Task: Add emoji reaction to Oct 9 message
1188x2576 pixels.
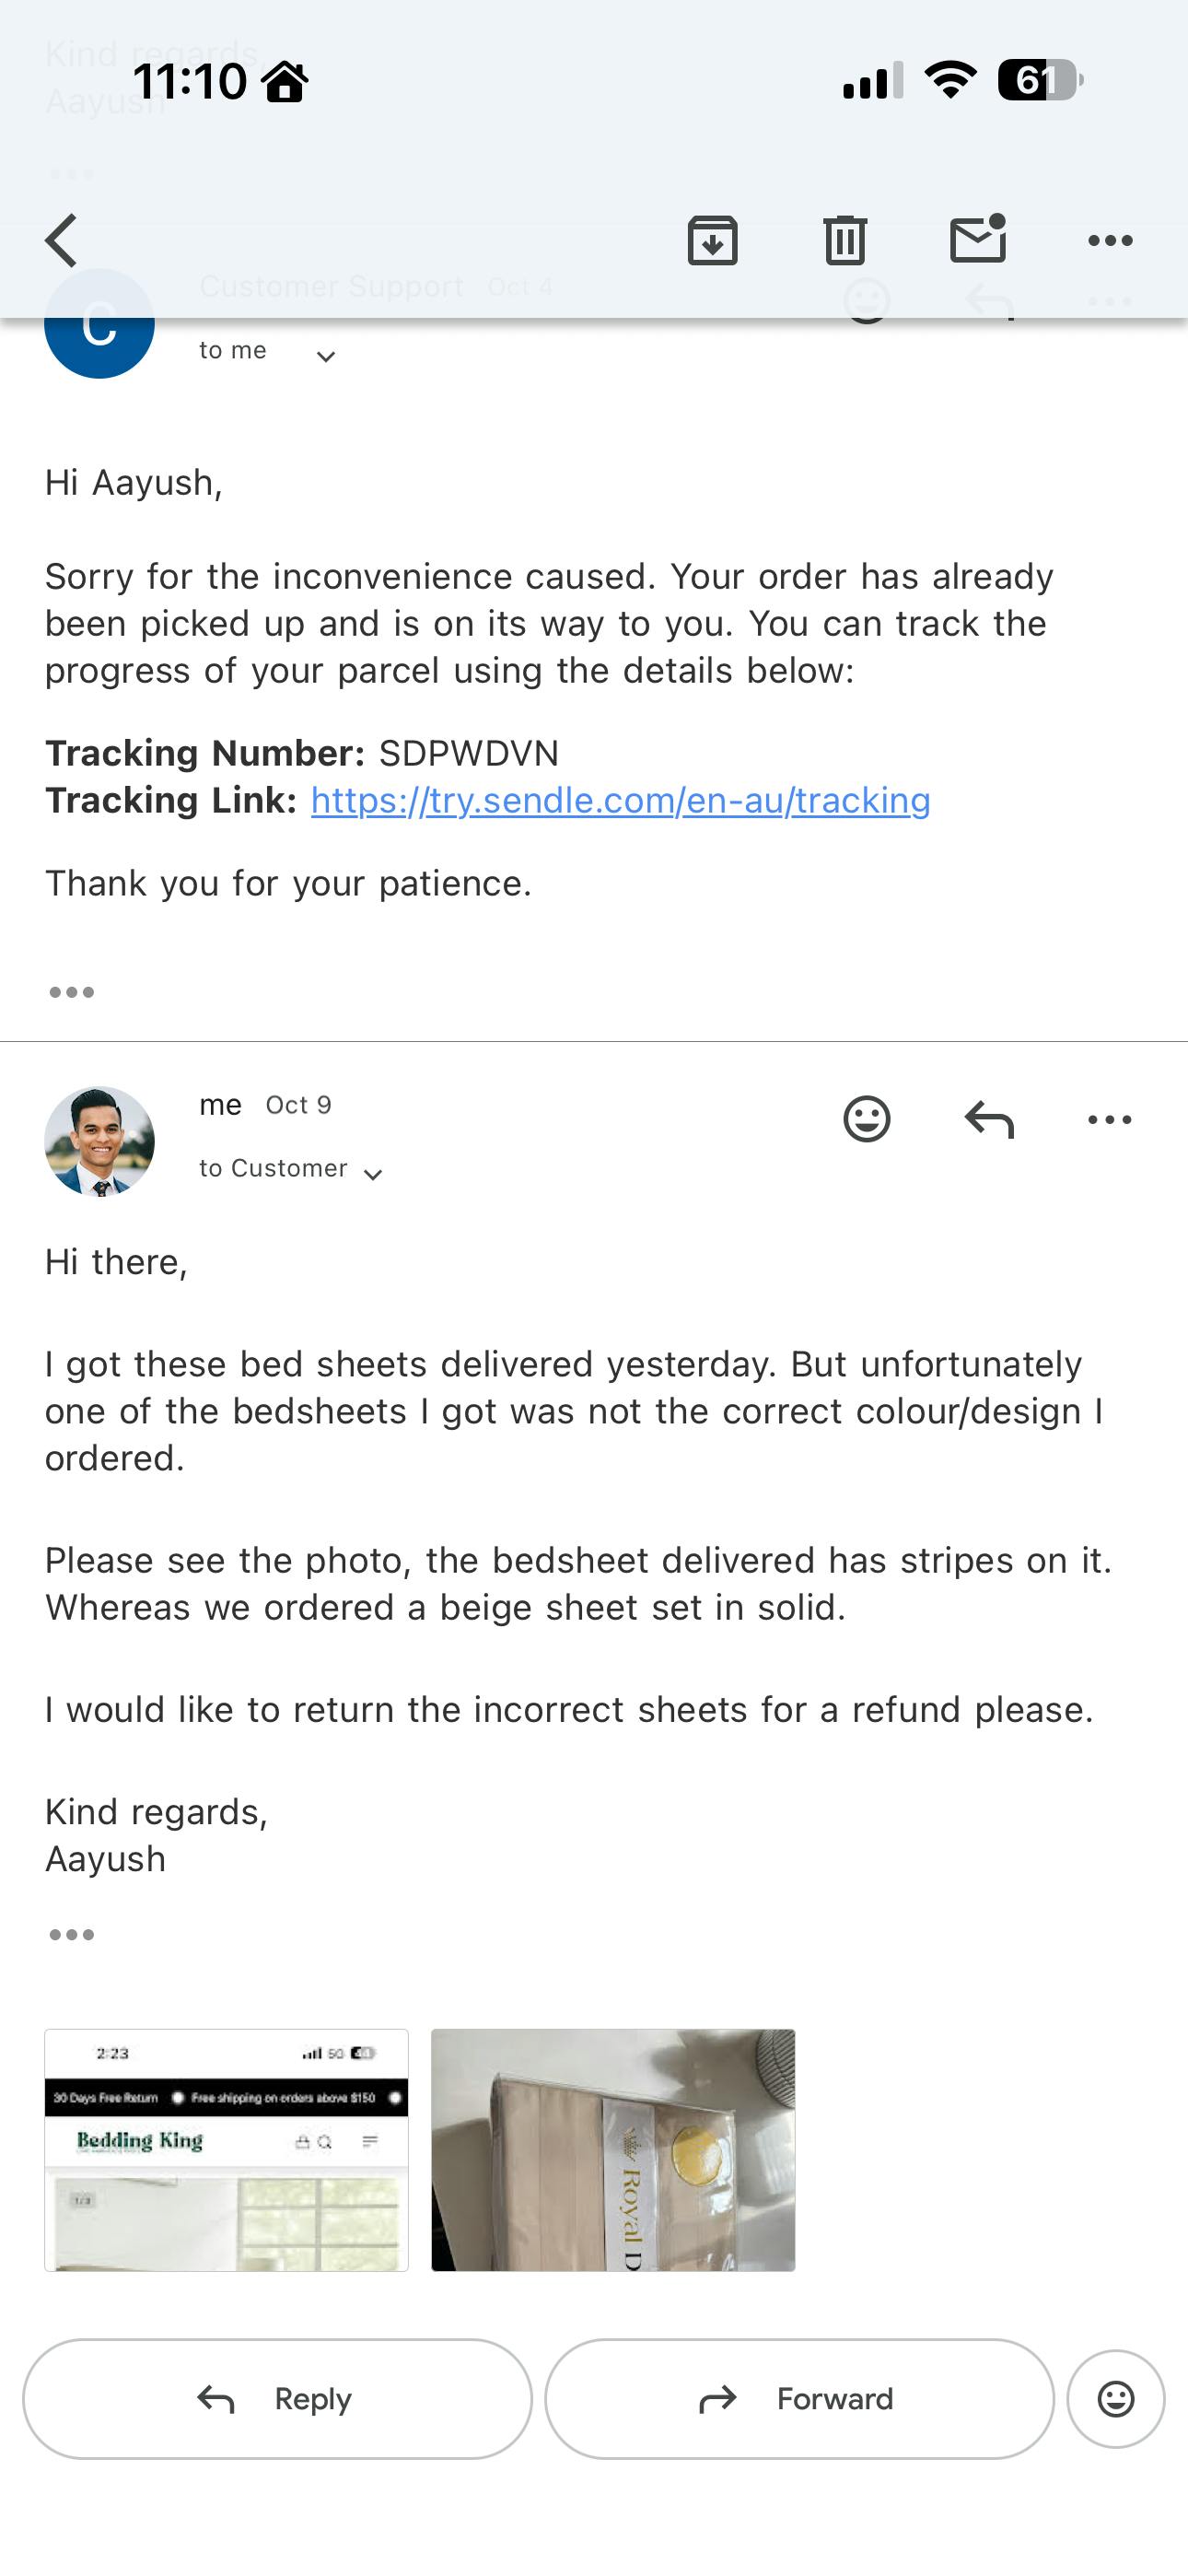Action: click(866, 1119)
